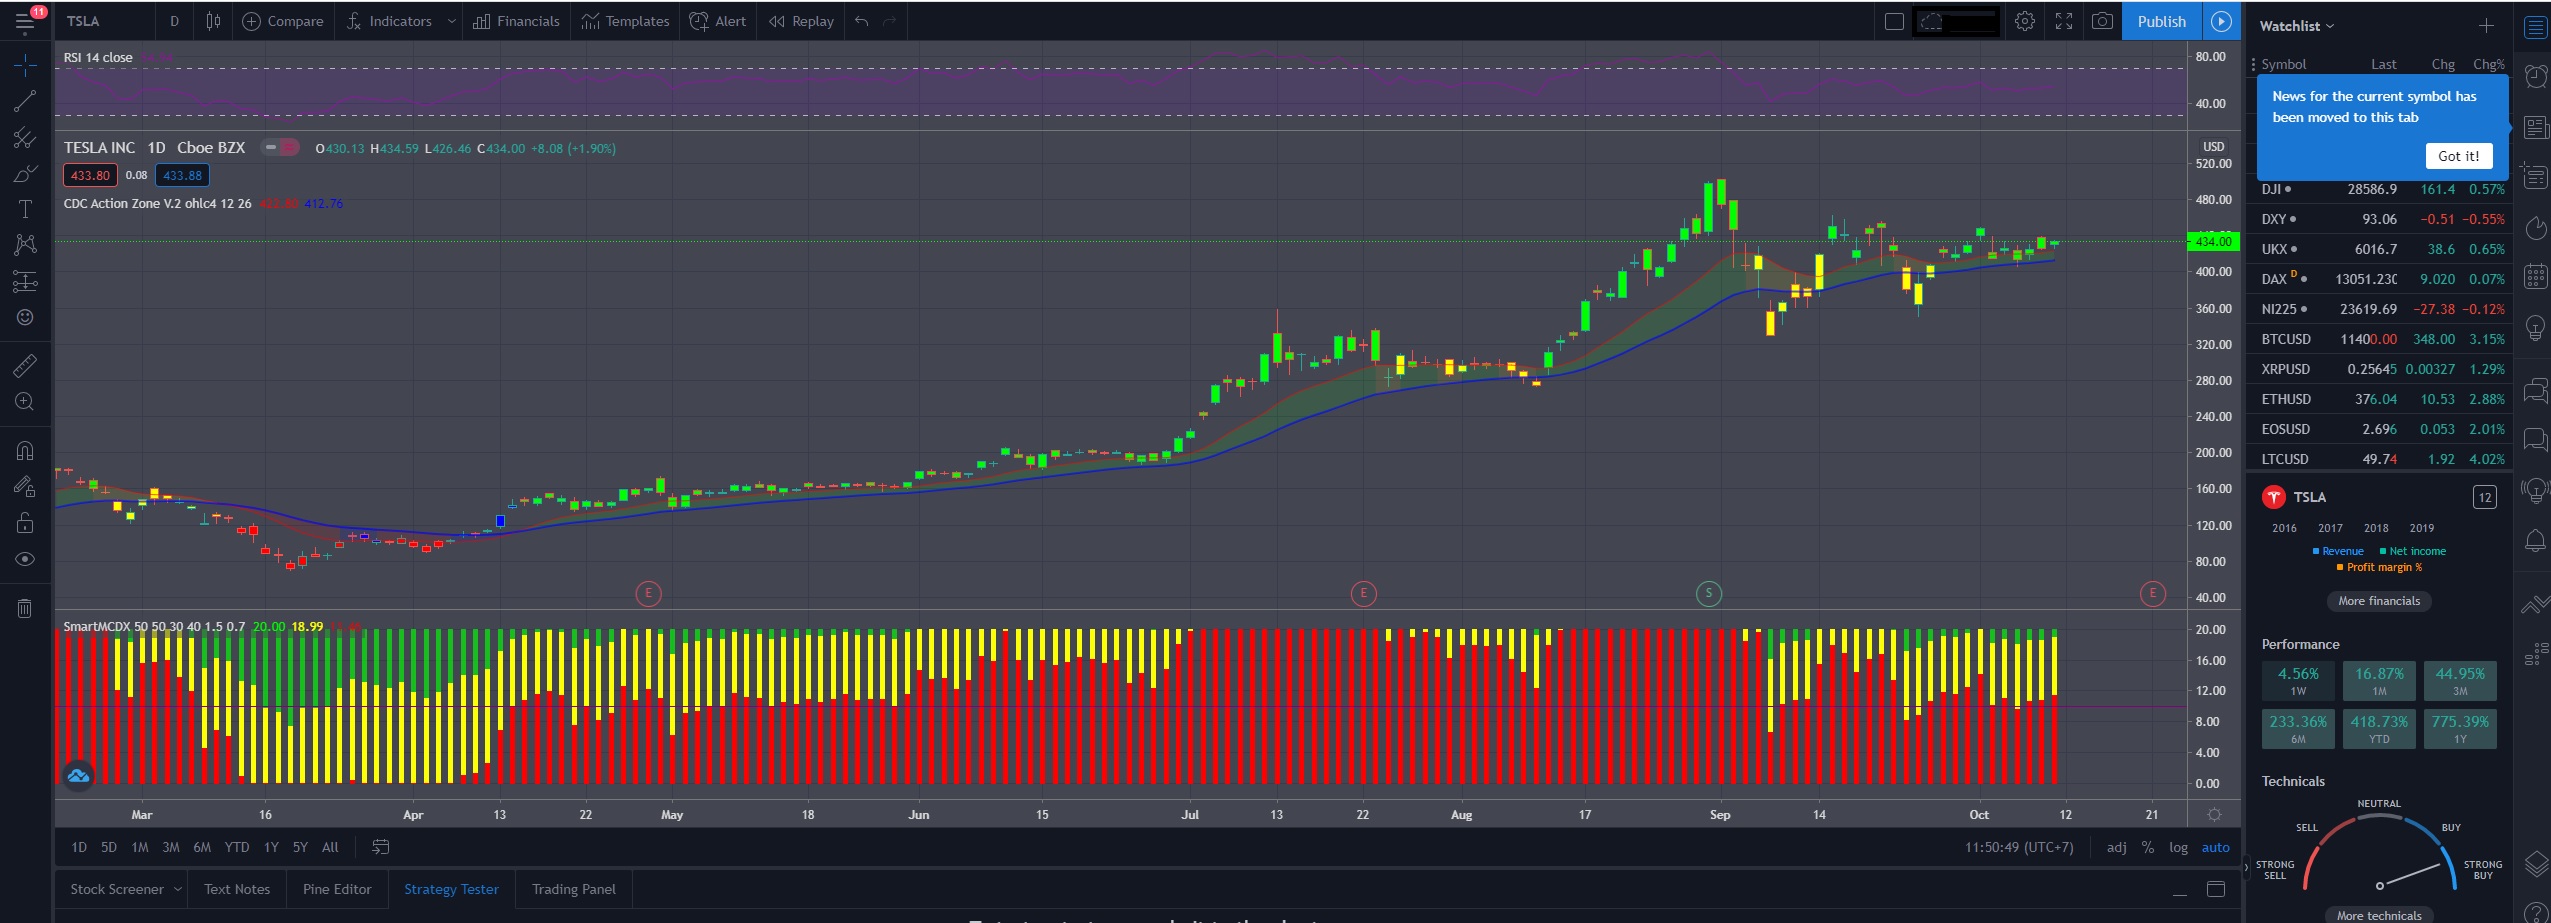This screenshot has width=2551, height=923.
Task: Dismiss news tooltip with Got it!
Action: click(x=2458, y=156)
